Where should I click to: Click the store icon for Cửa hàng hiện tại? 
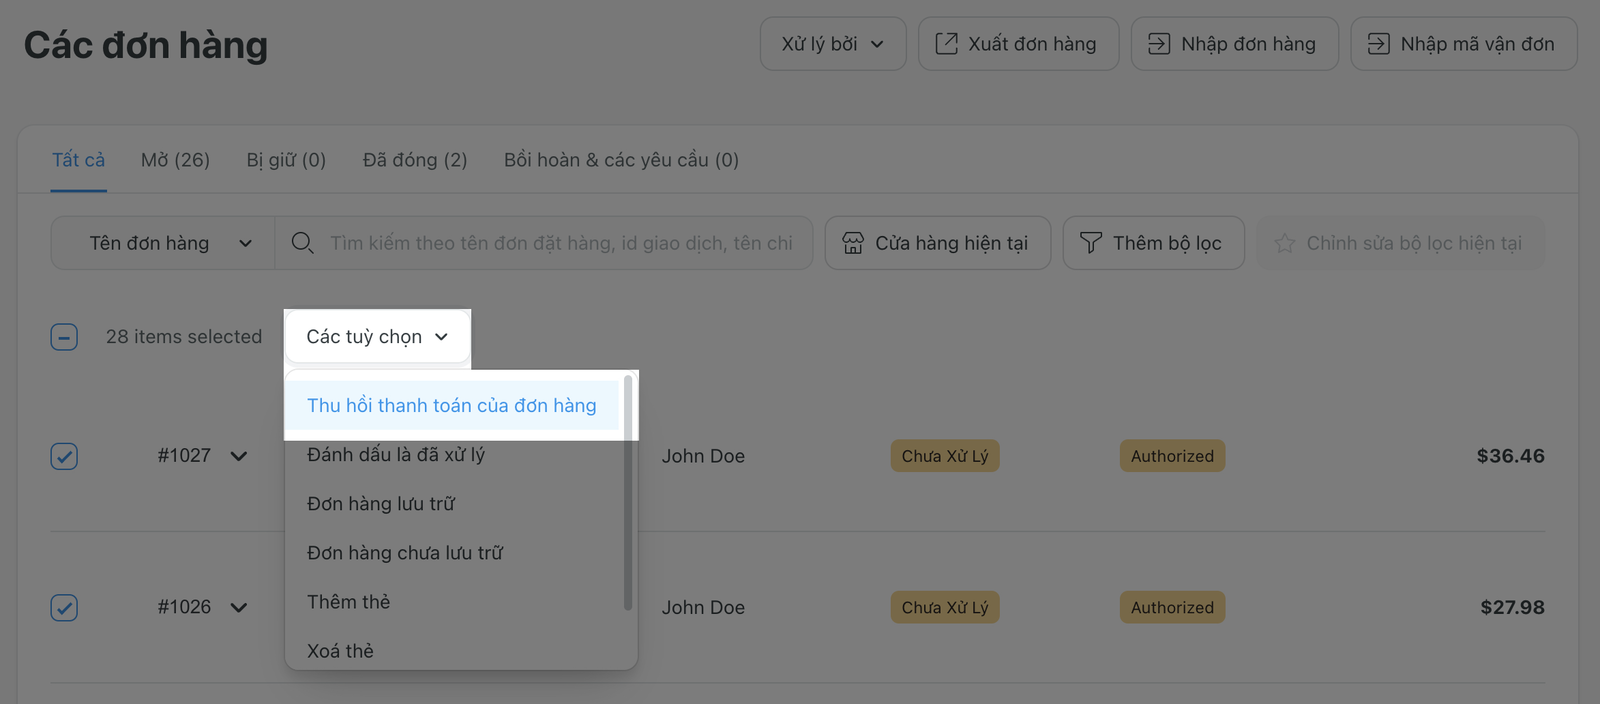(853, 243)
